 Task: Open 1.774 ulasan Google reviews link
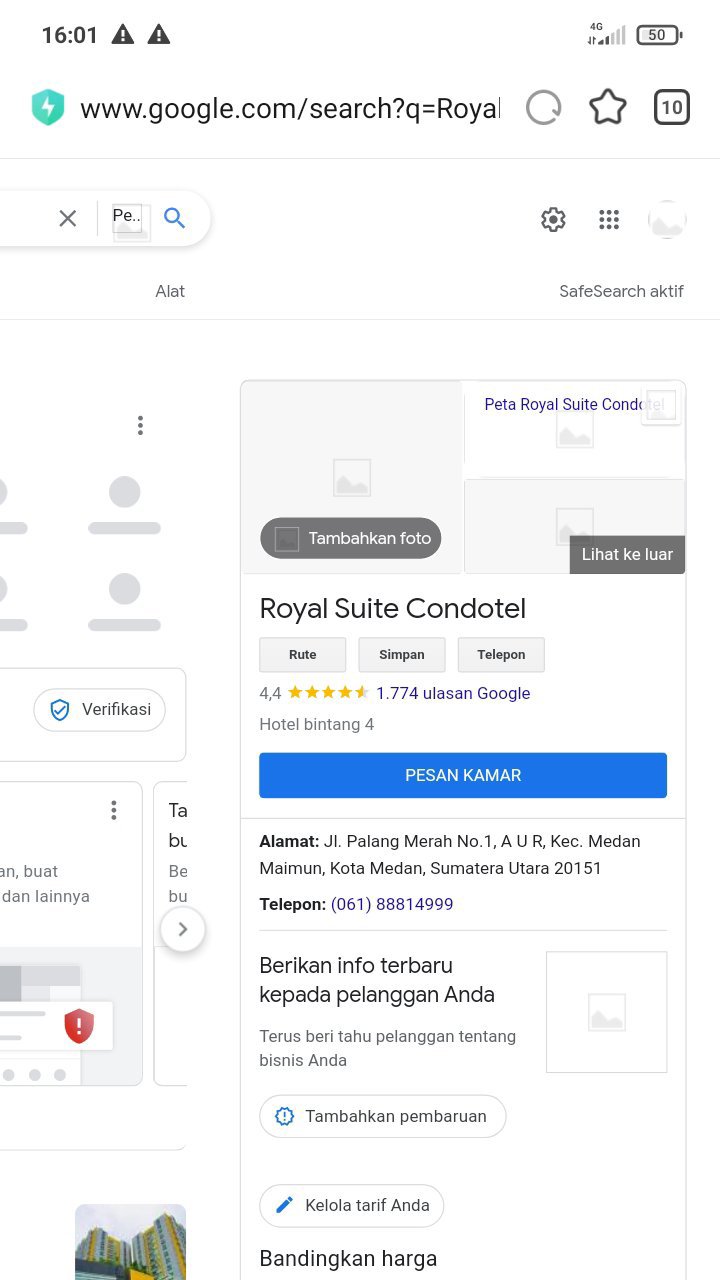[x=453, y=693]
